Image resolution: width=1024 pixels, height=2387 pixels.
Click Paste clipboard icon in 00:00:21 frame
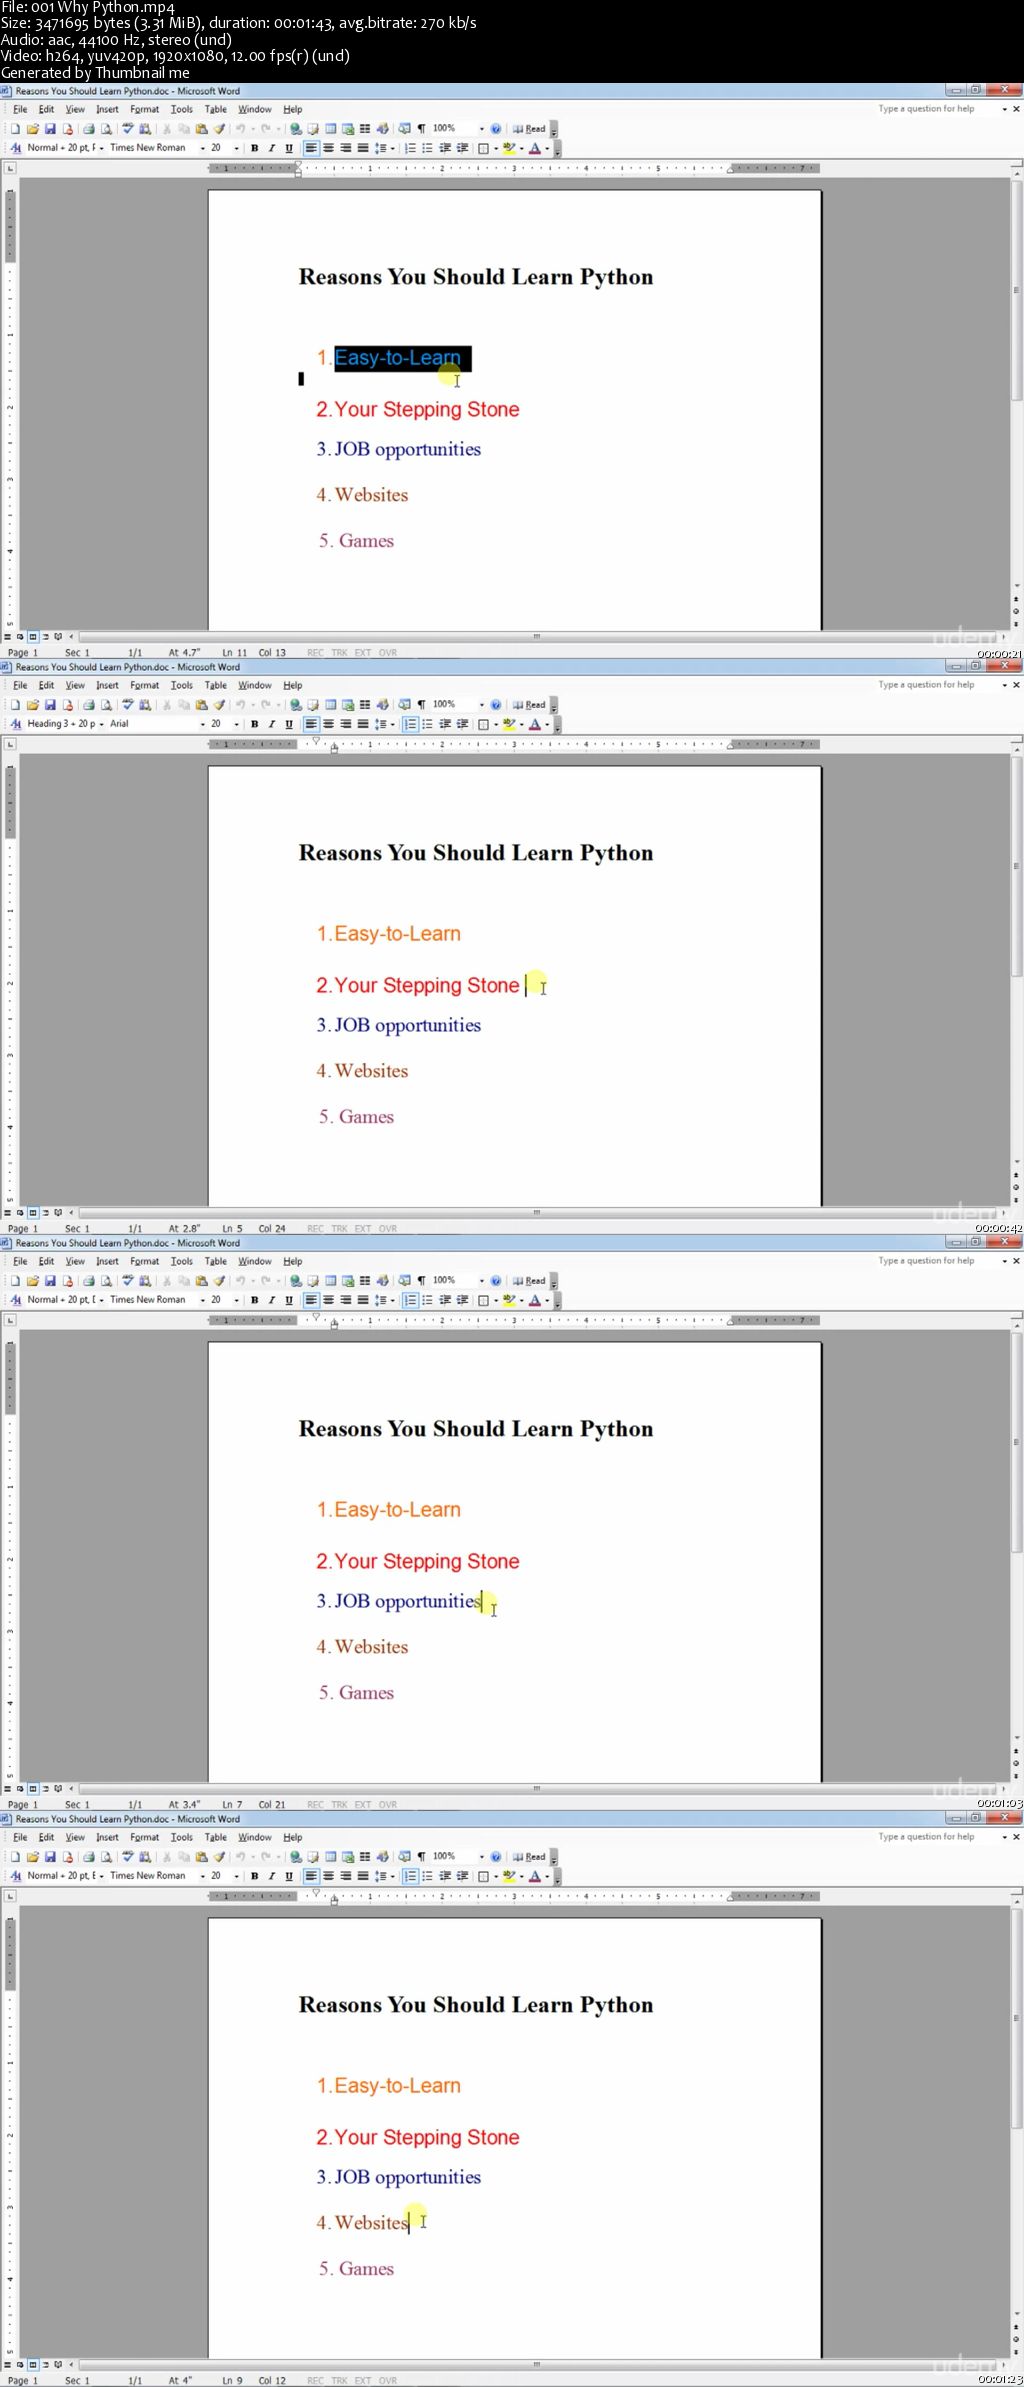click(201, 128)
